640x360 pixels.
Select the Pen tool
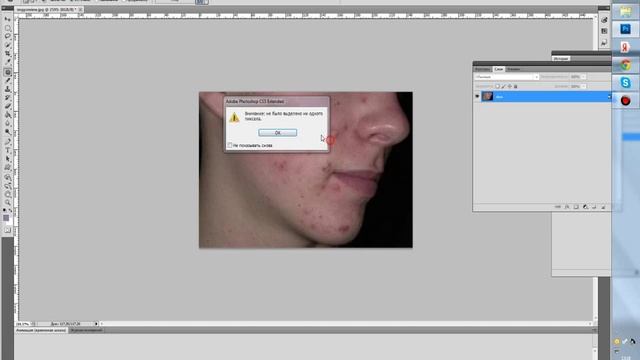8,141
